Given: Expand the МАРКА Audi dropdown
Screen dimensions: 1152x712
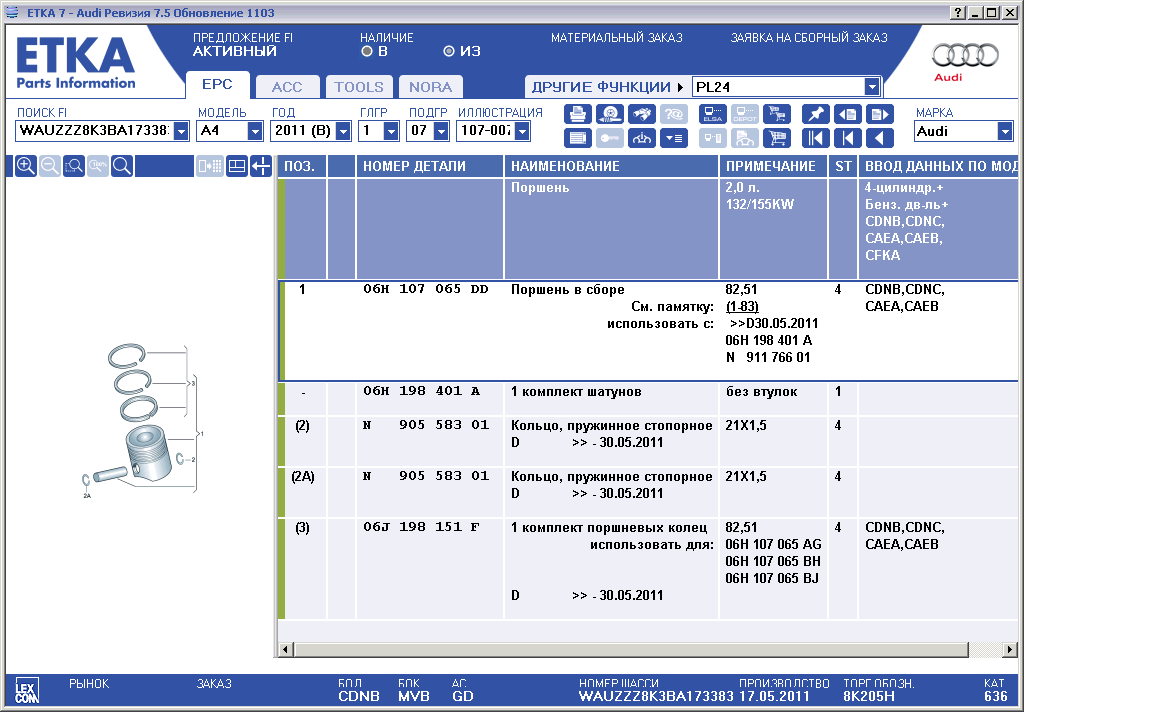Looking at the screenshot, I should [x=1005, y=132].
